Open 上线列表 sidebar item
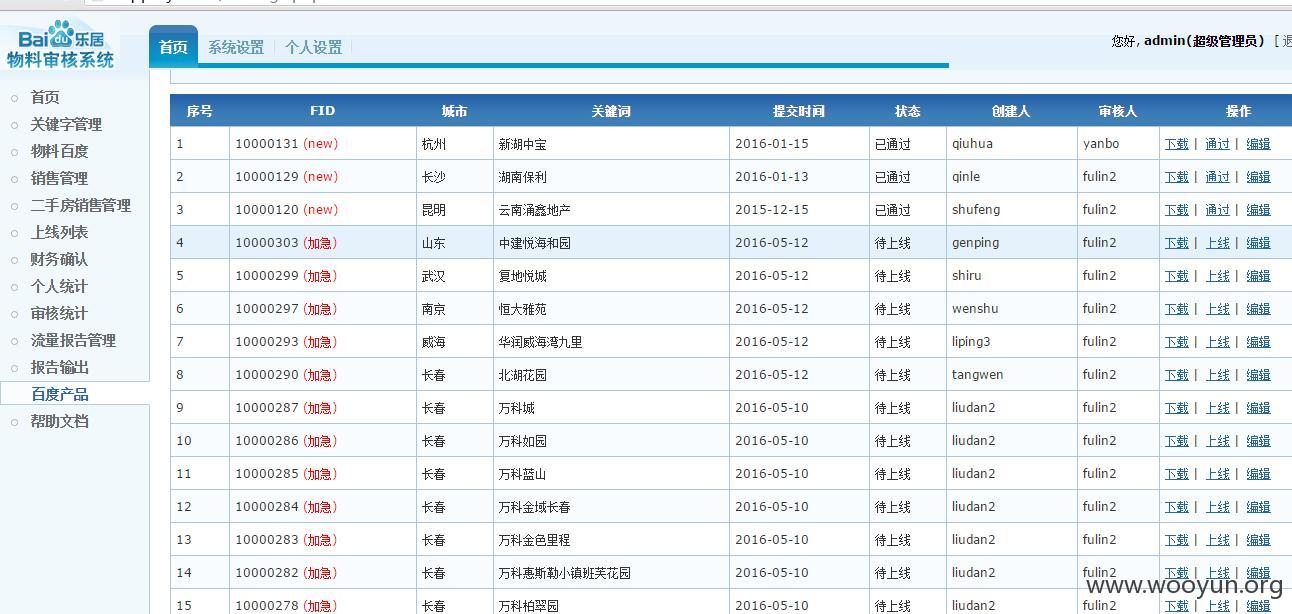 tap(59, 232)
